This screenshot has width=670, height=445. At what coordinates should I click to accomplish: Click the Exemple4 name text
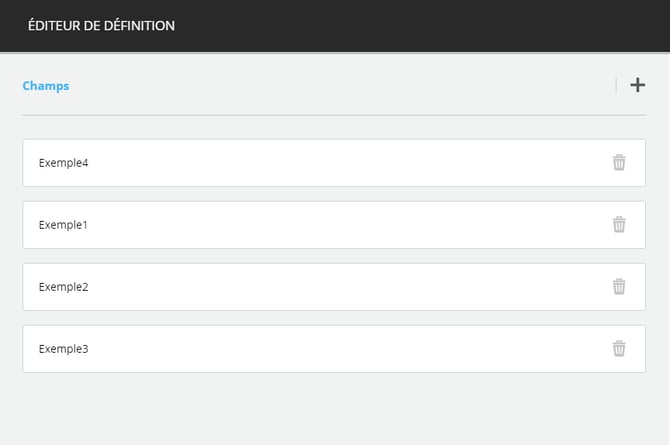[x=63, y=163]
